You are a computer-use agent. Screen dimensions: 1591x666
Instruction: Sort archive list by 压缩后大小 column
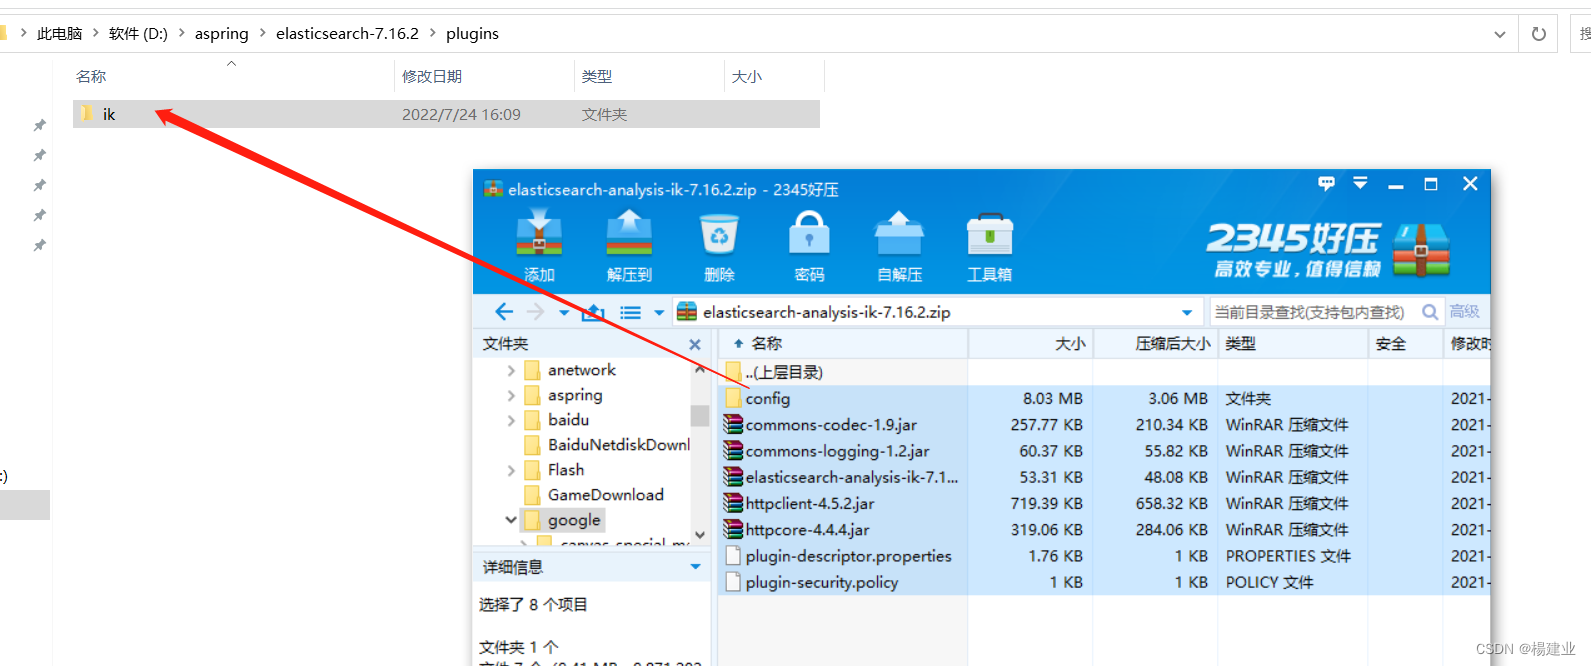(x=1155, y=344)
